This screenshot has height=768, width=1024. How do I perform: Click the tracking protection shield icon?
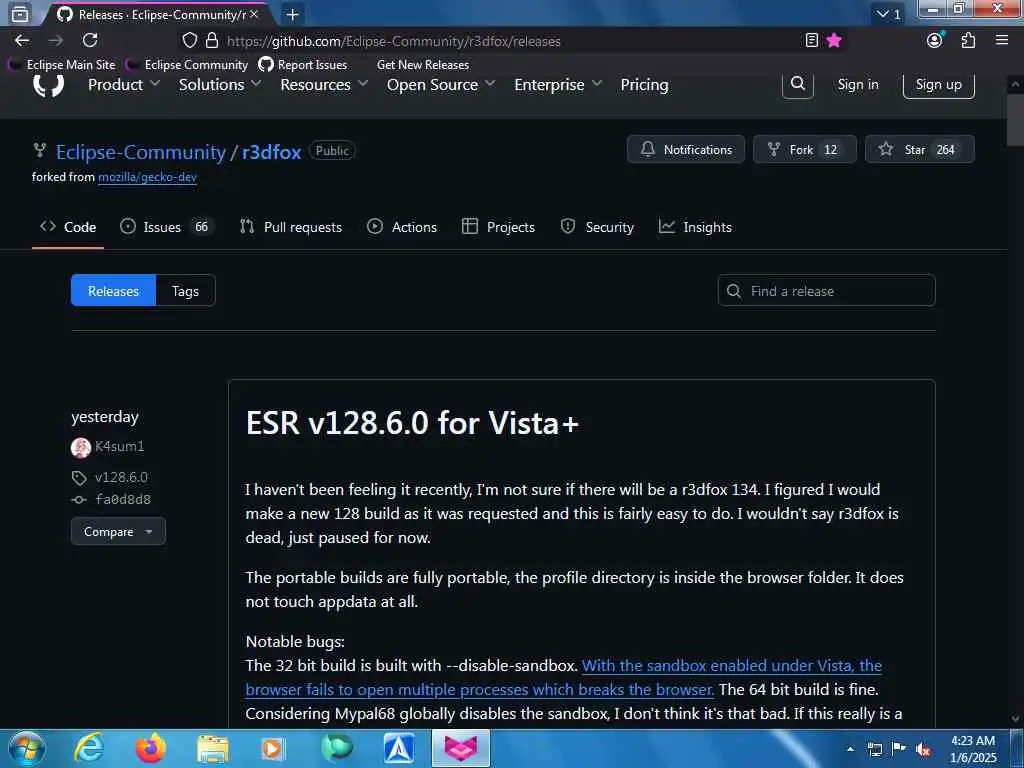click(189, 40)
